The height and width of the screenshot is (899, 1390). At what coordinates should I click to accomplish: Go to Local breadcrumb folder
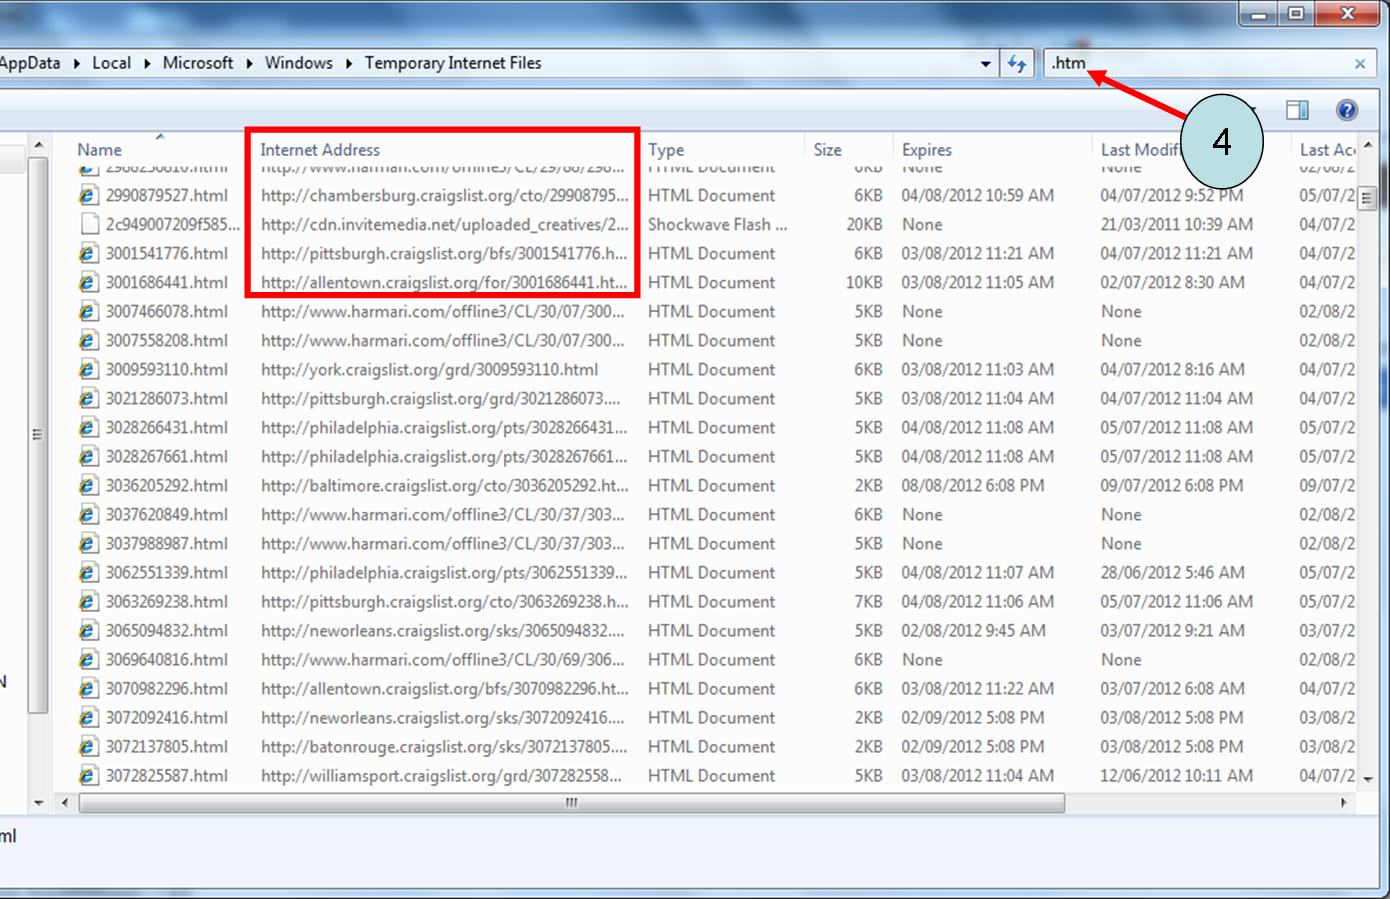[111, 63]
